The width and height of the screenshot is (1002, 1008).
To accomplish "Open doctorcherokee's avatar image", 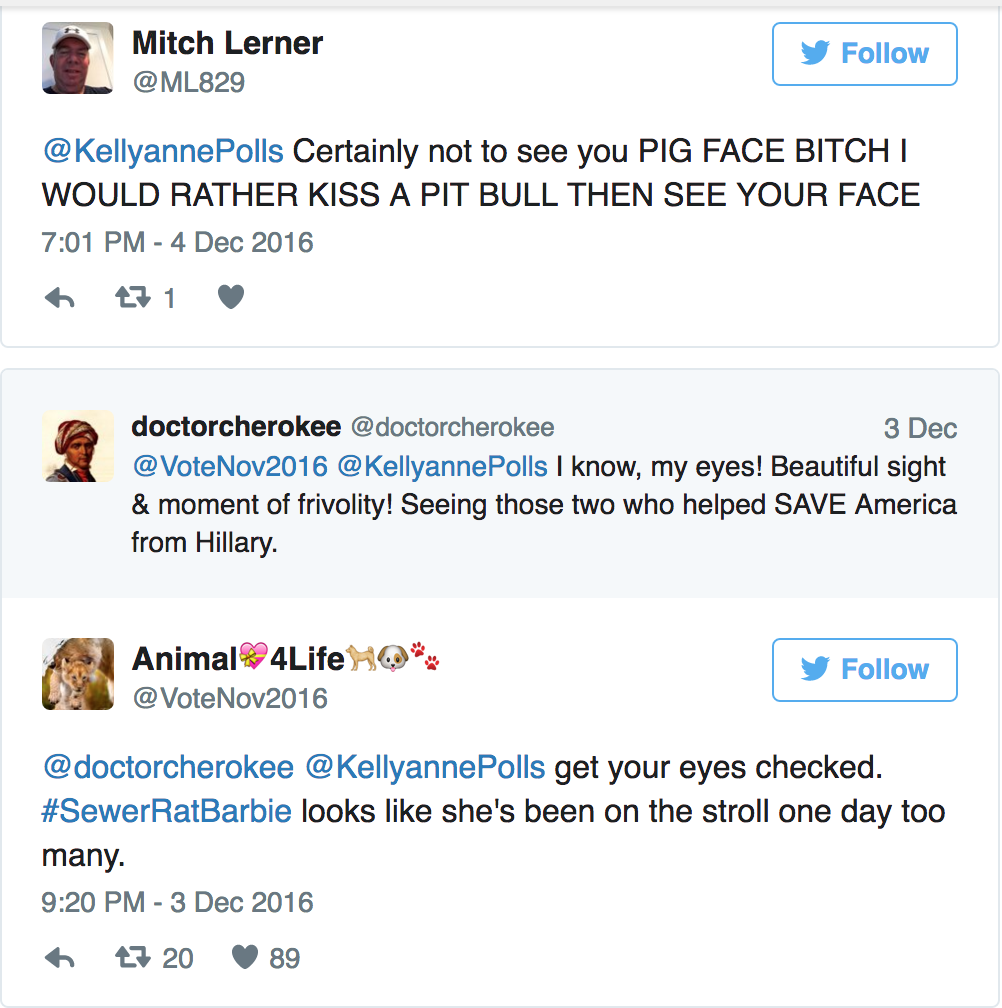I will coord(78,446).
